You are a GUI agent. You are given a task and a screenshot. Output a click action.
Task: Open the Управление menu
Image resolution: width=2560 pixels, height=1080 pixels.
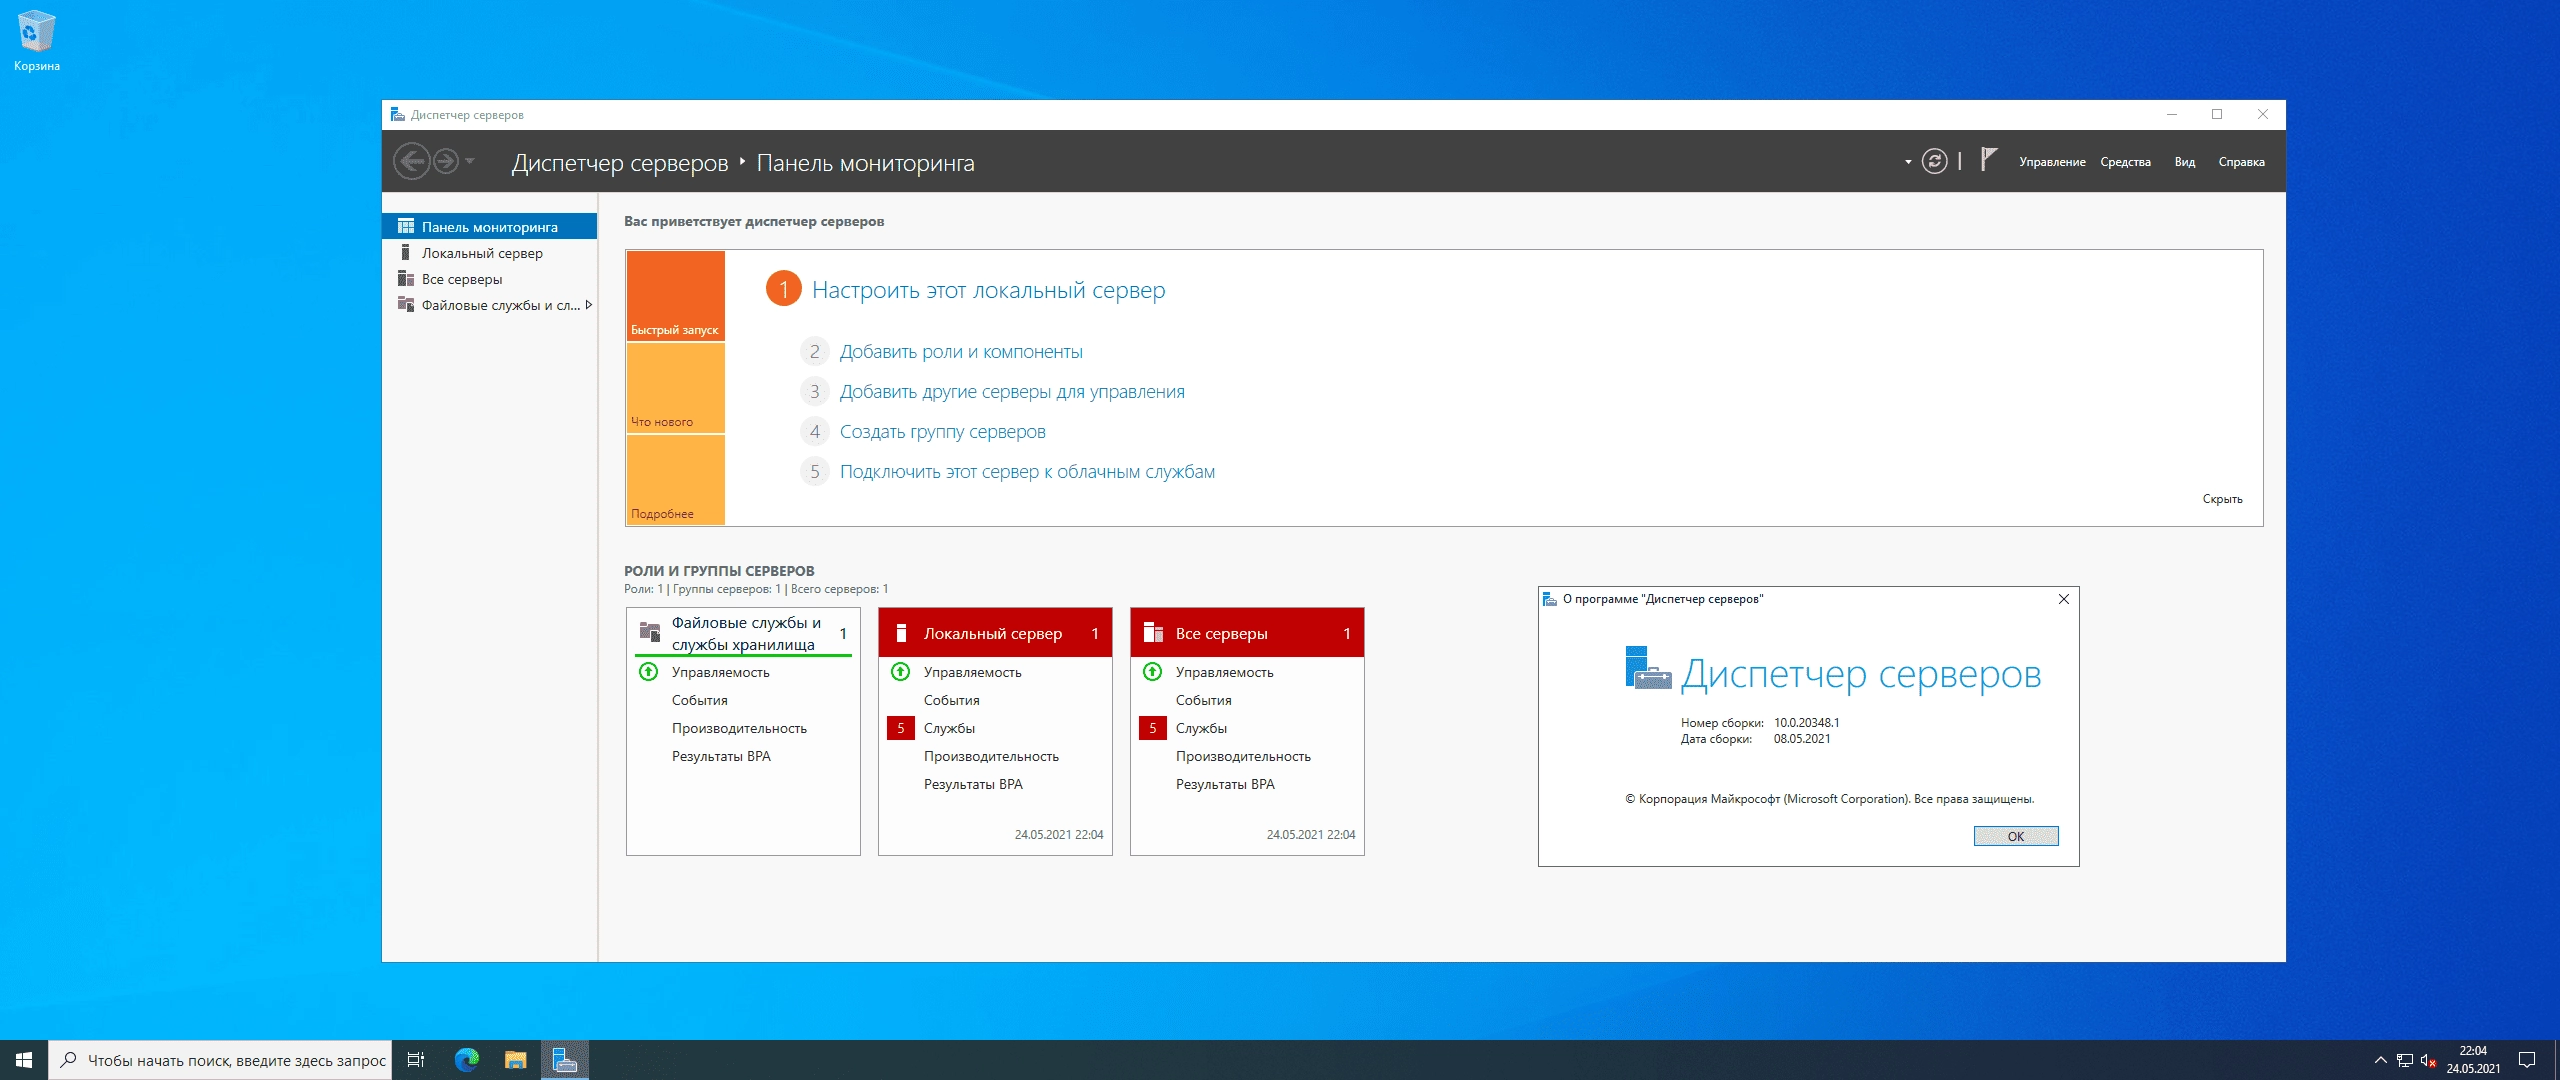point(2052,162)
